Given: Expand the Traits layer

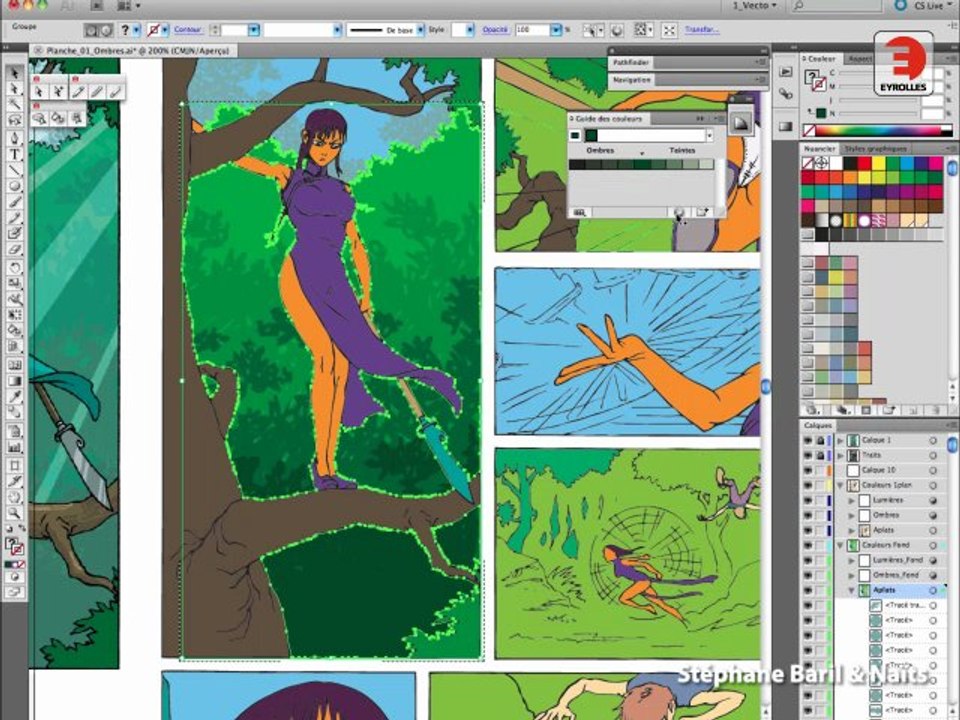Looking at the screenshot, I should 840,456.
